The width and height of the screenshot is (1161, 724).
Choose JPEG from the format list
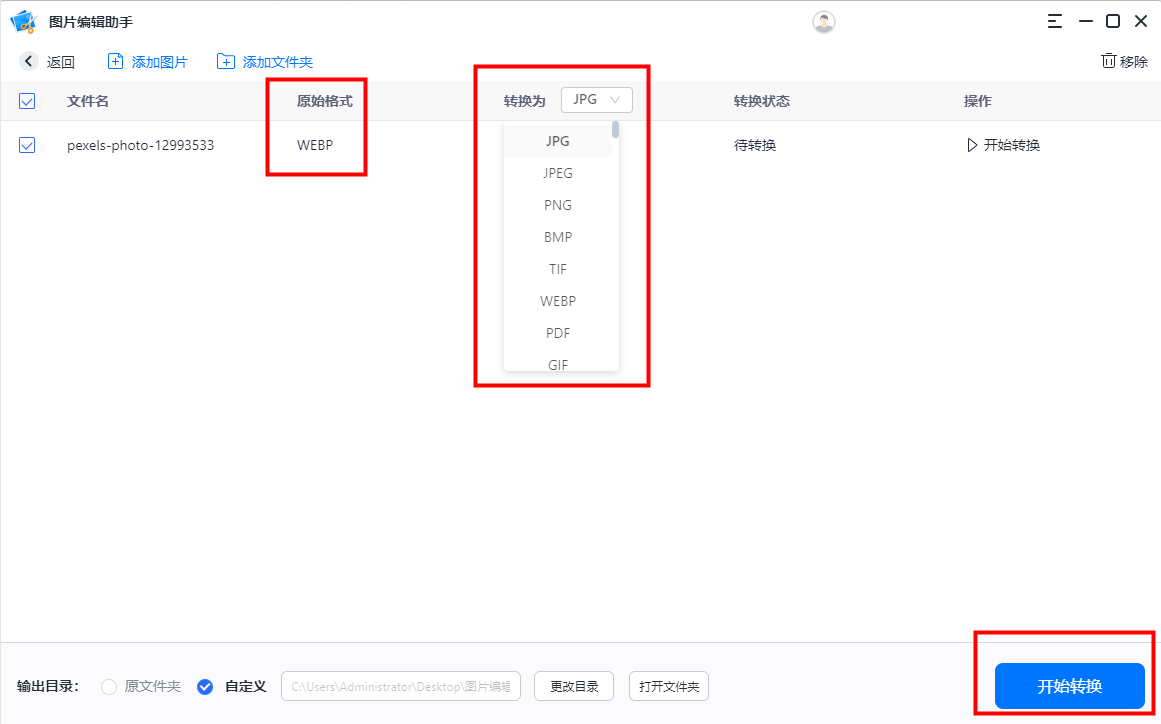coord(558,173)
